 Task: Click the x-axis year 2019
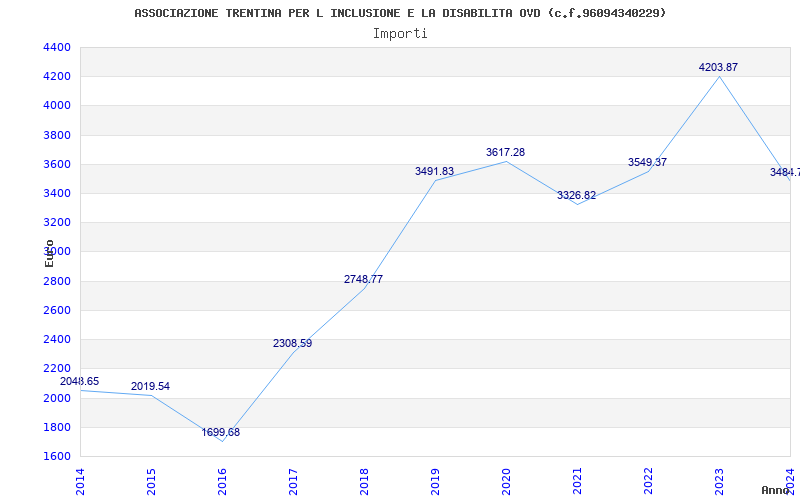pos(435,482)
